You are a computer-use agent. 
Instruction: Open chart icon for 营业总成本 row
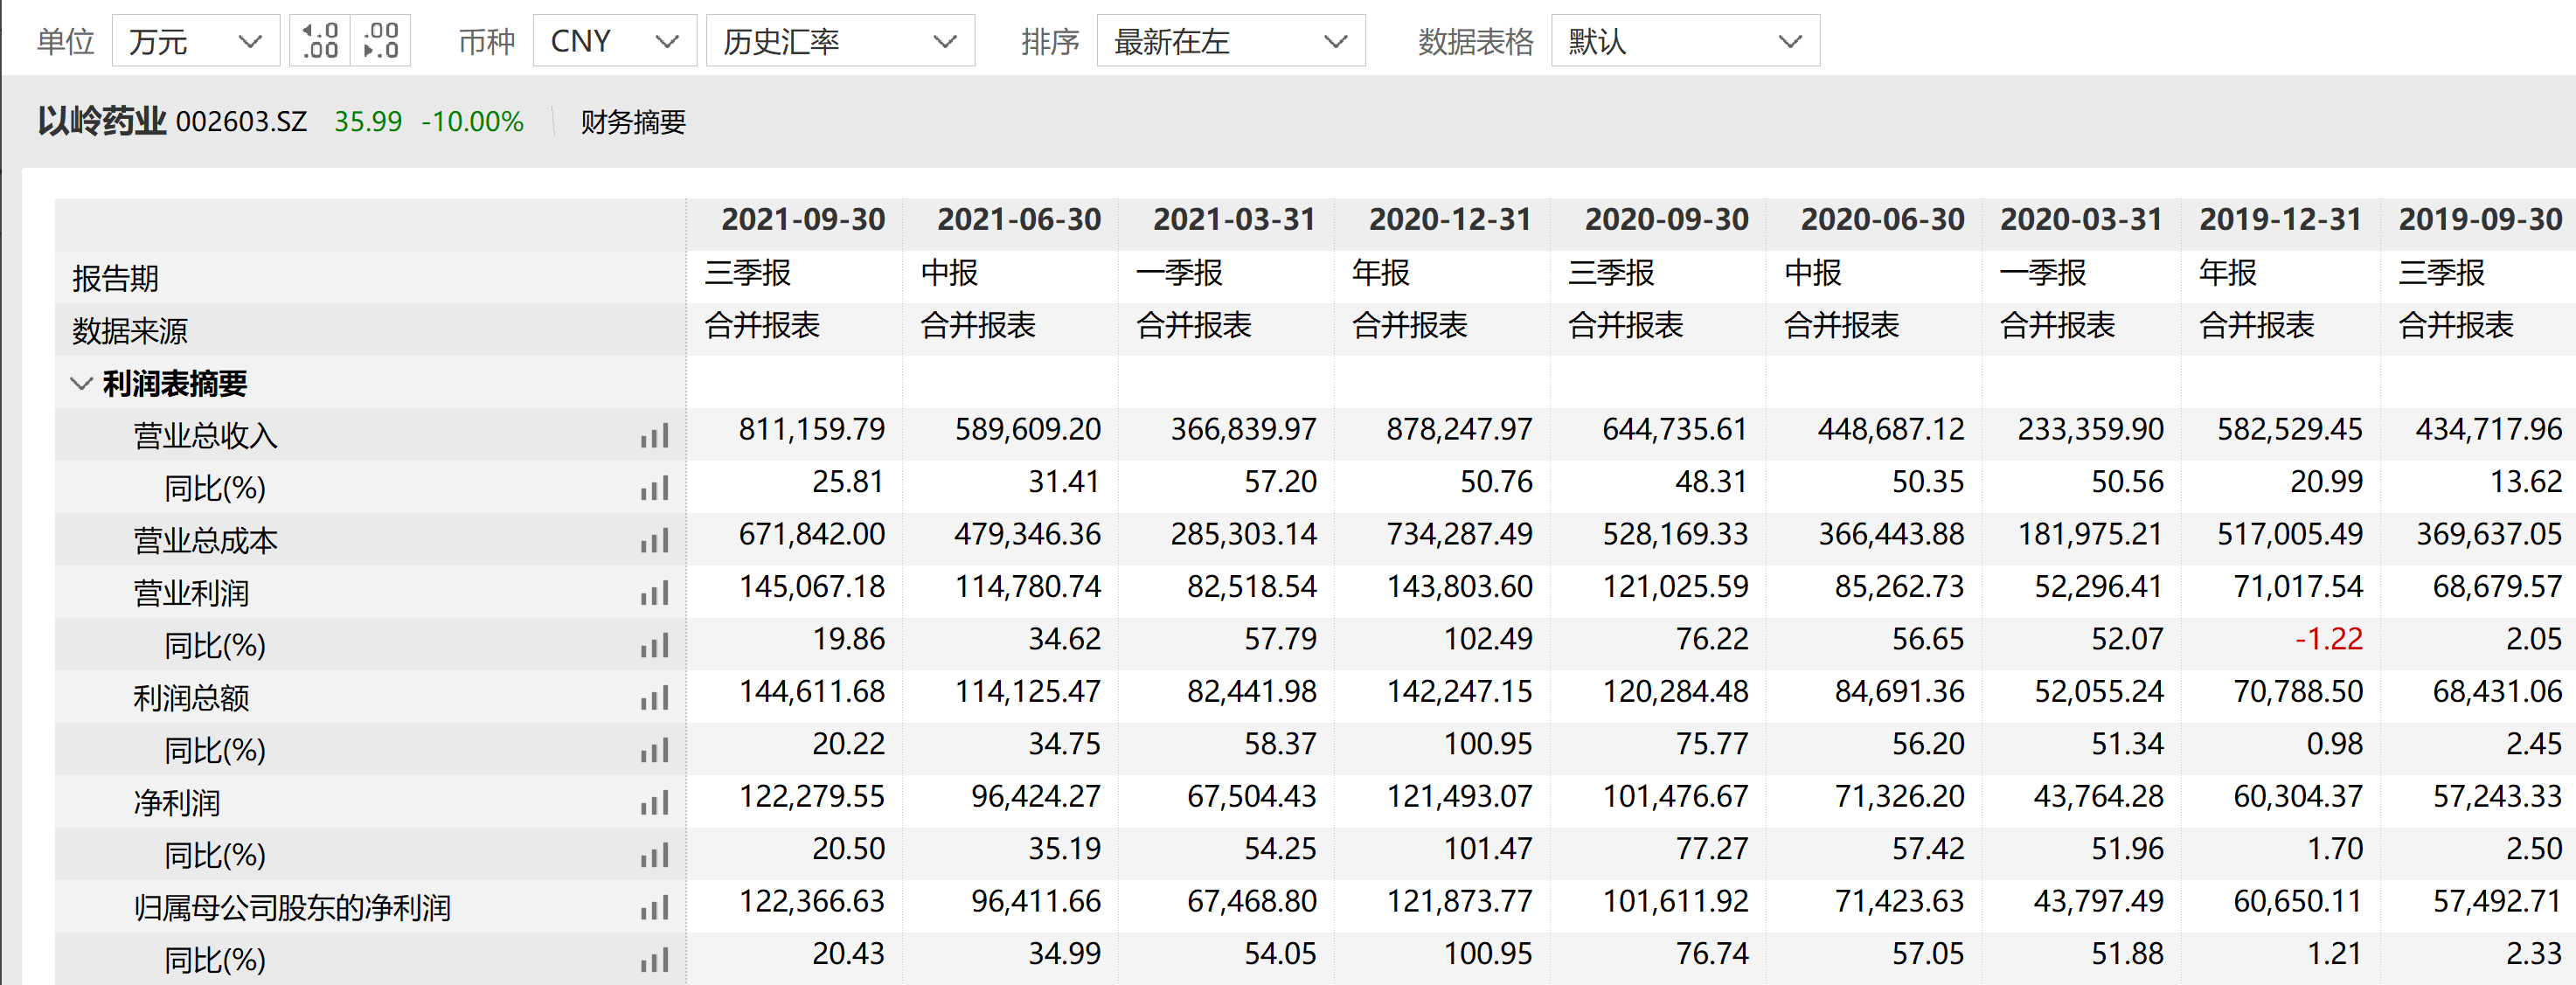pyautogui.click(x=655, y=541)
